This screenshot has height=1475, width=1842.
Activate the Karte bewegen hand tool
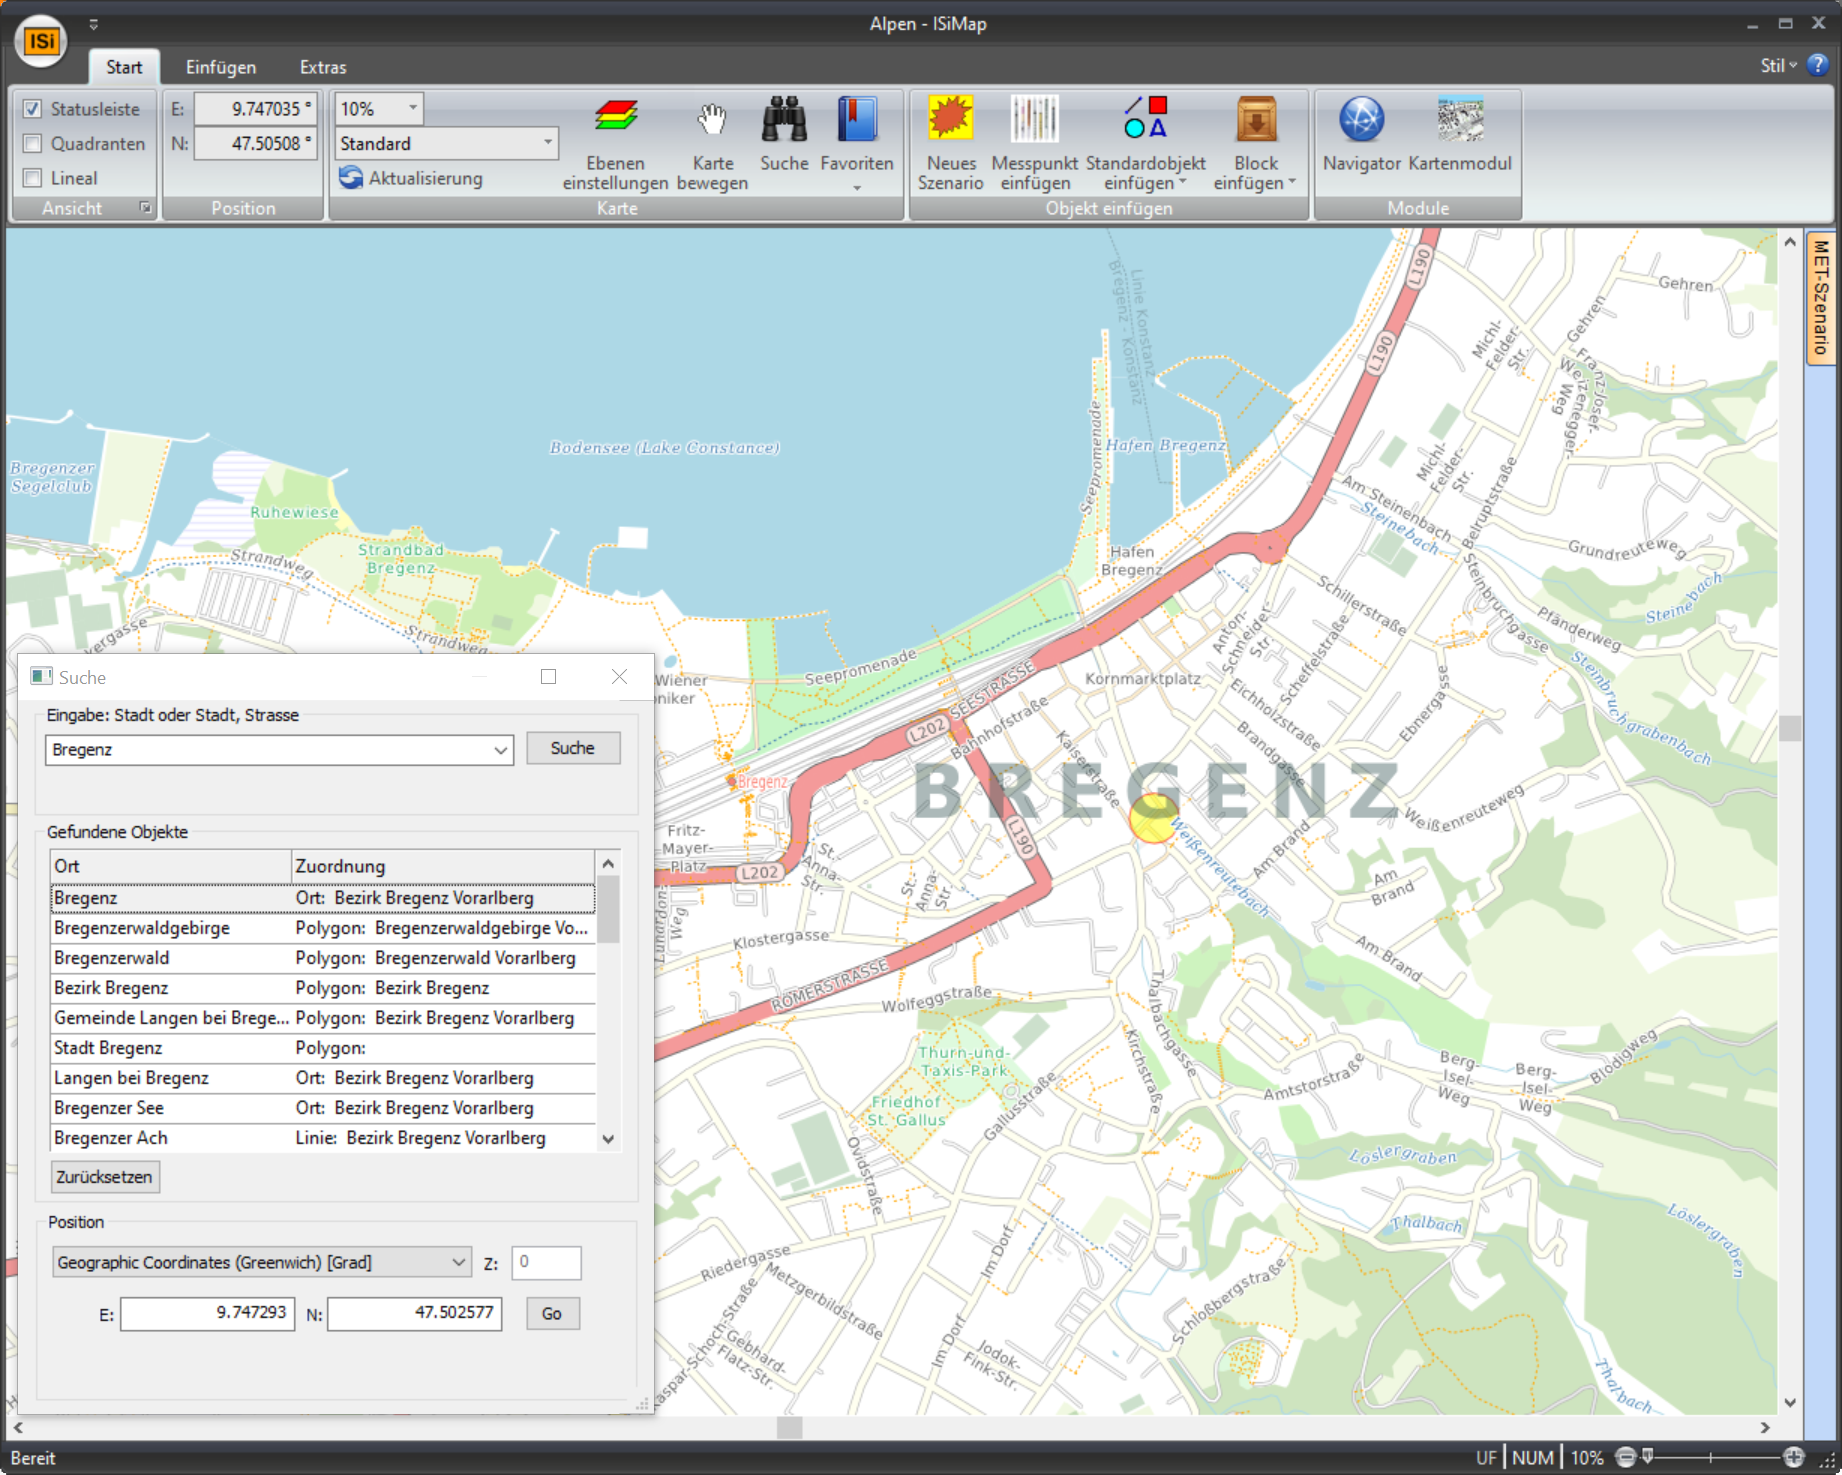click(x=712, y=143)
